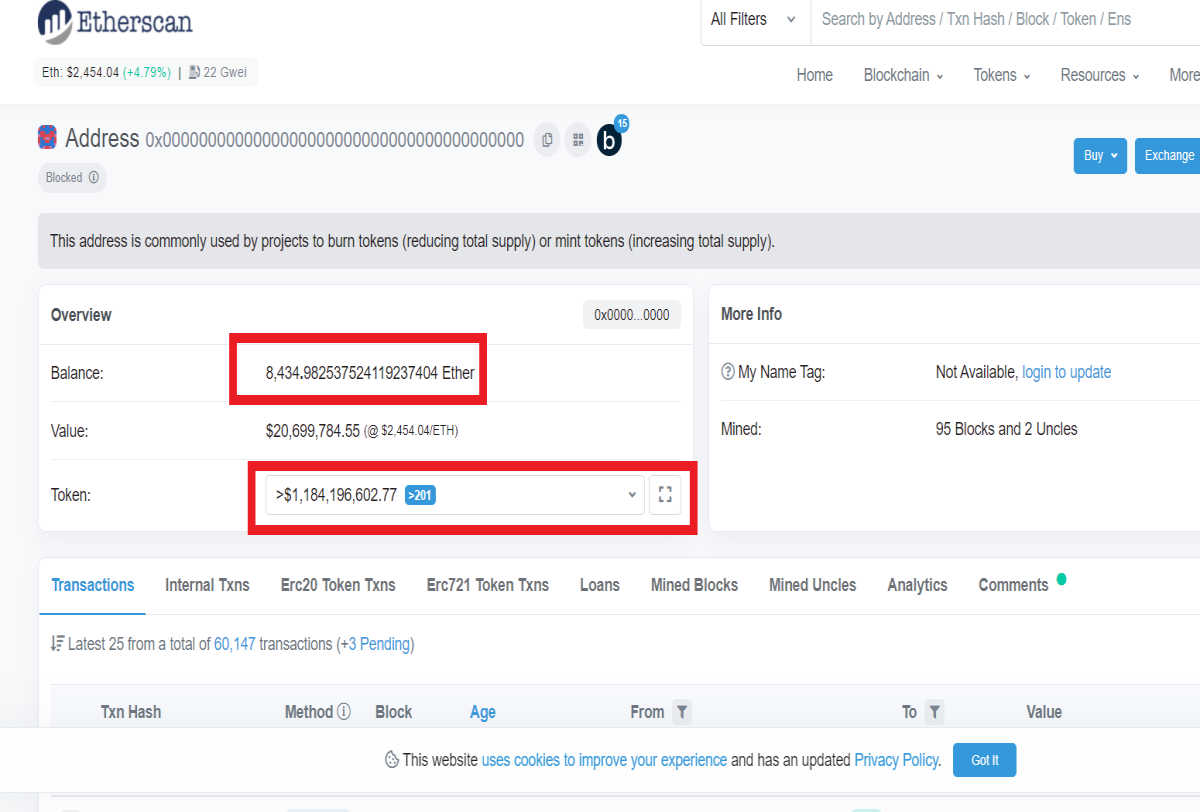Open the All Filters dropdown

[755, 20]
